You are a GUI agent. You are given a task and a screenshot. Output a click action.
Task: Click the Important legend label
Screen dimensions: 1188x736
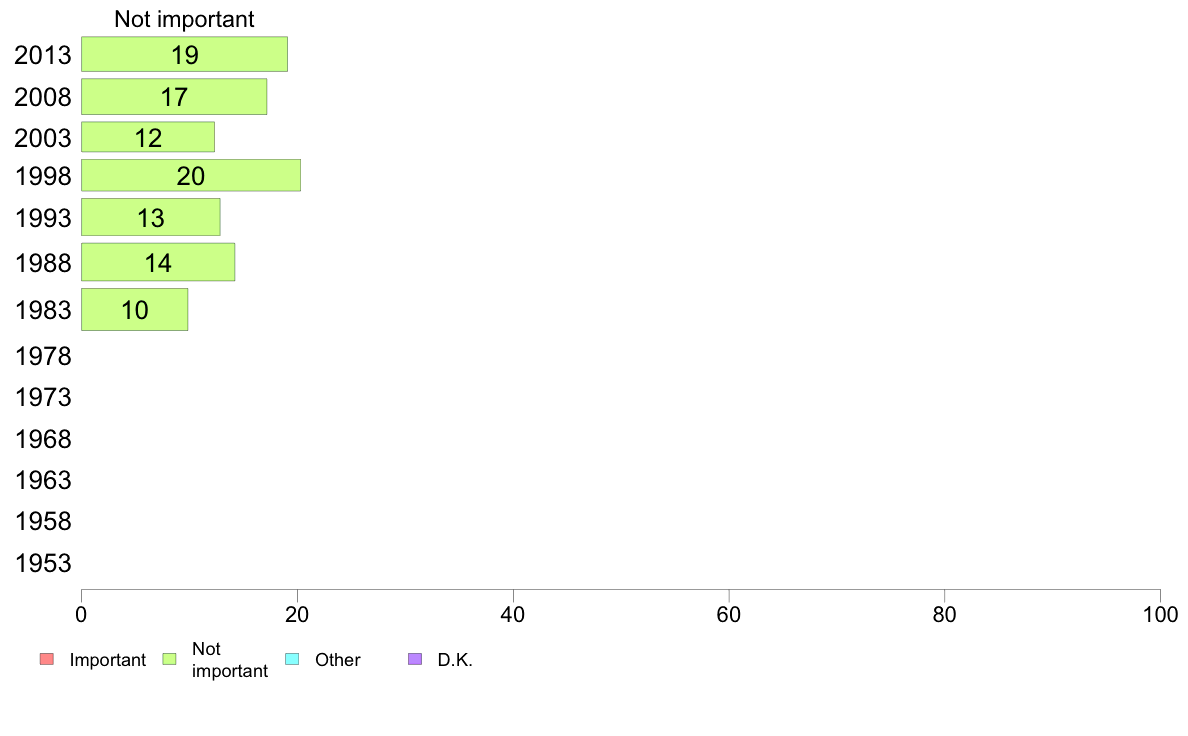108,660
